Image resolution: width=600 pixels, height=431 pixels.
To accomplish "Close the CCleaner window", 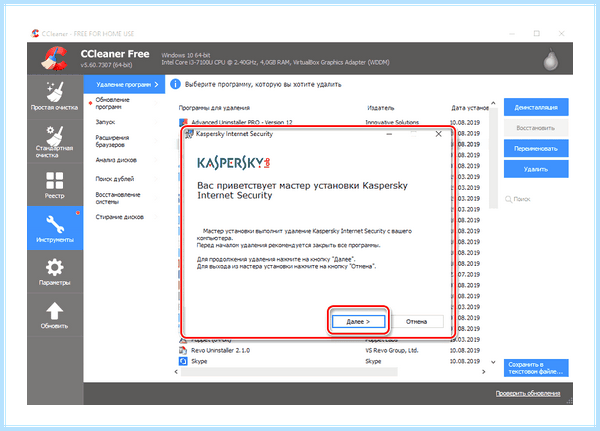I will (561, 34).
